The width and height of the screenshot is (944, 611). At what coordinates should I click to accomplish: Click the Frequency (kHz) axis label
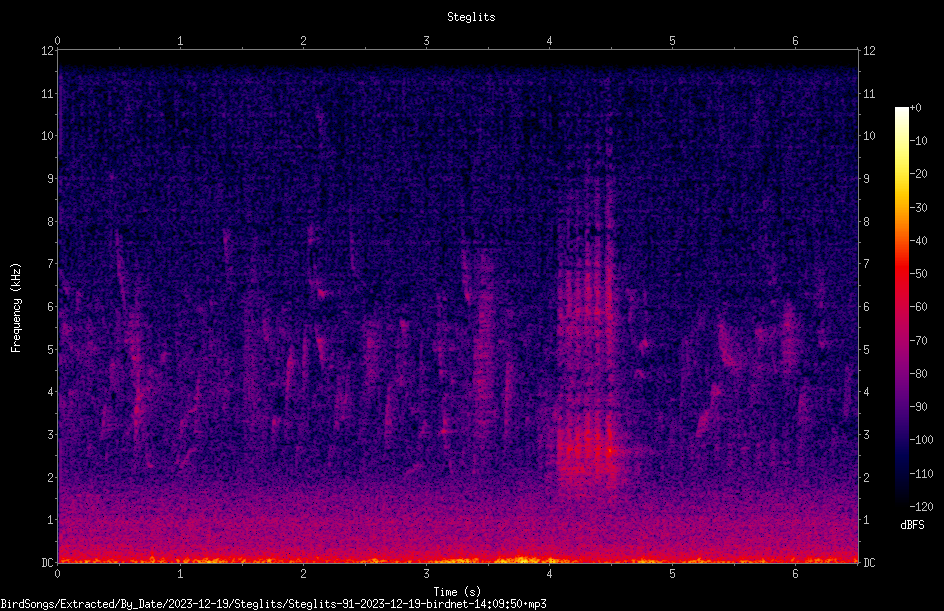point(16,308)
